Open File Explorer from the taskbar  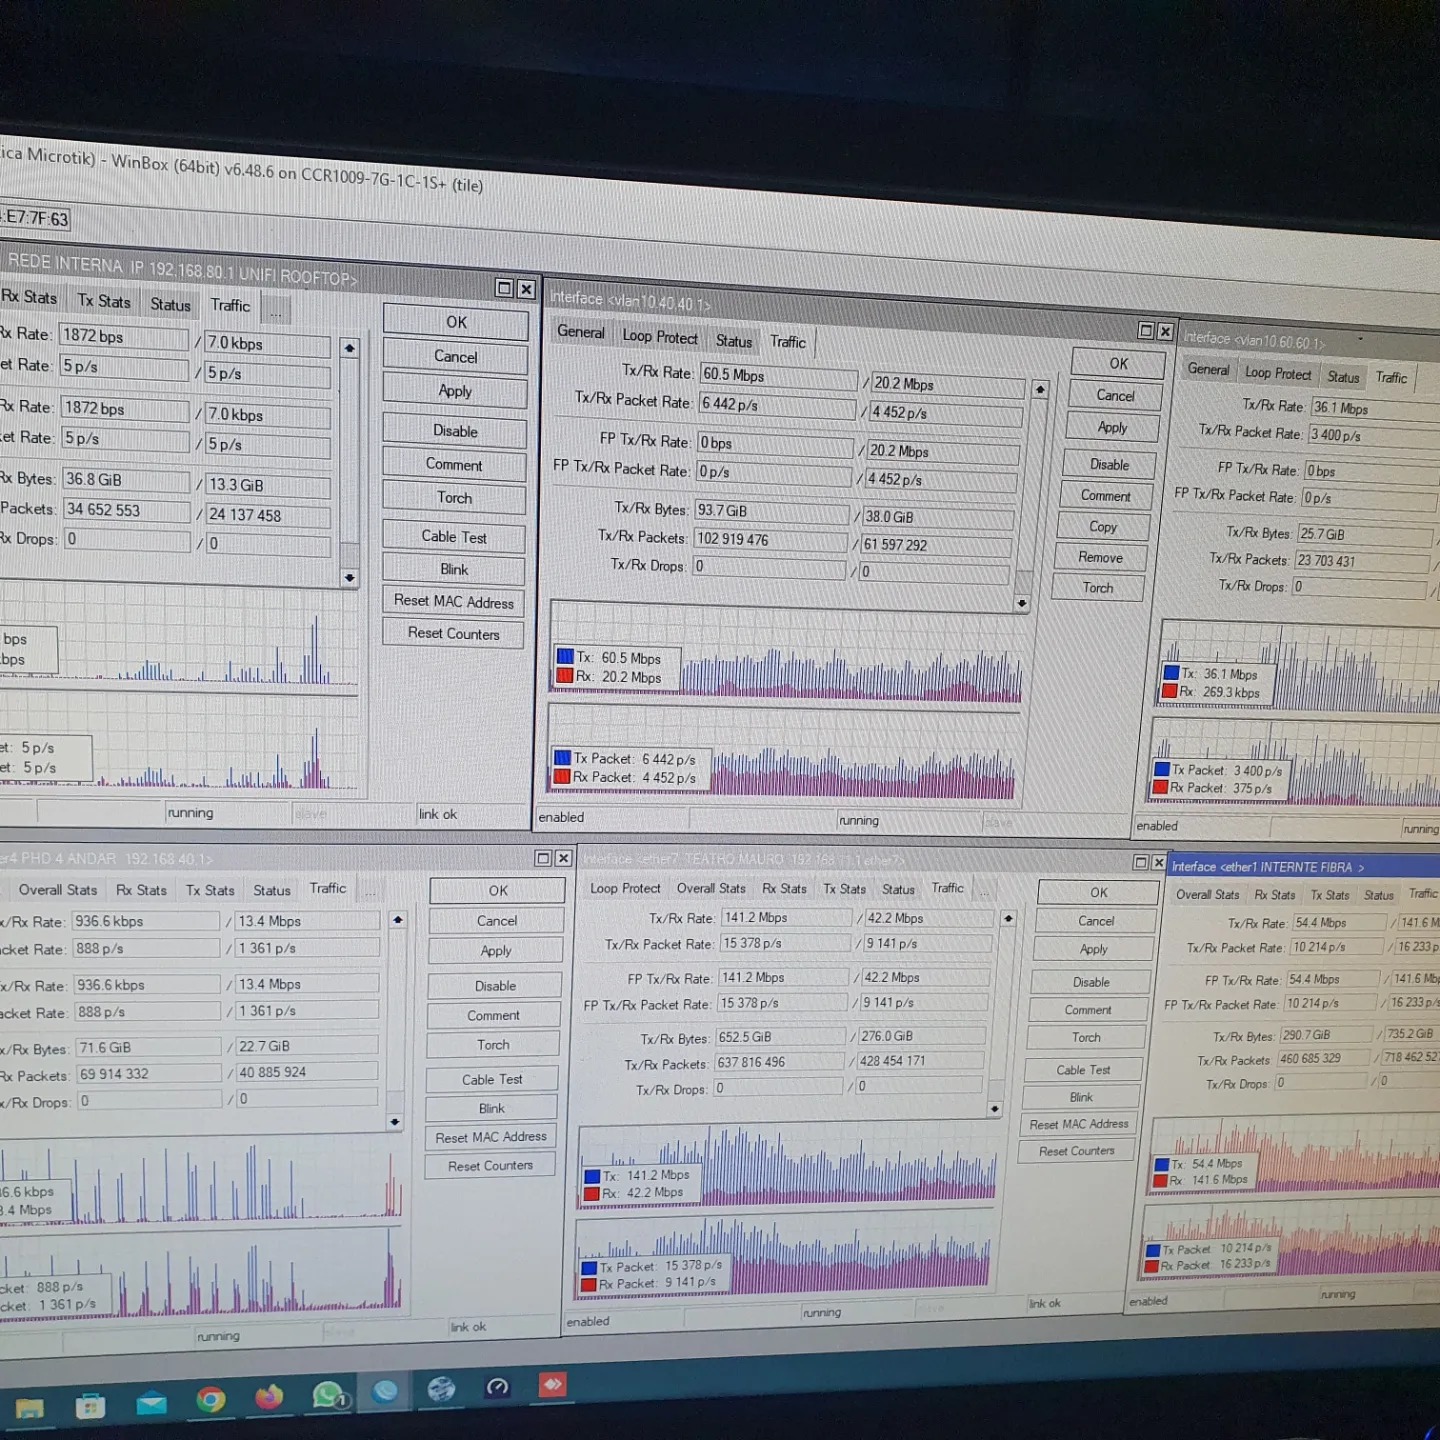click(29, 1408)
